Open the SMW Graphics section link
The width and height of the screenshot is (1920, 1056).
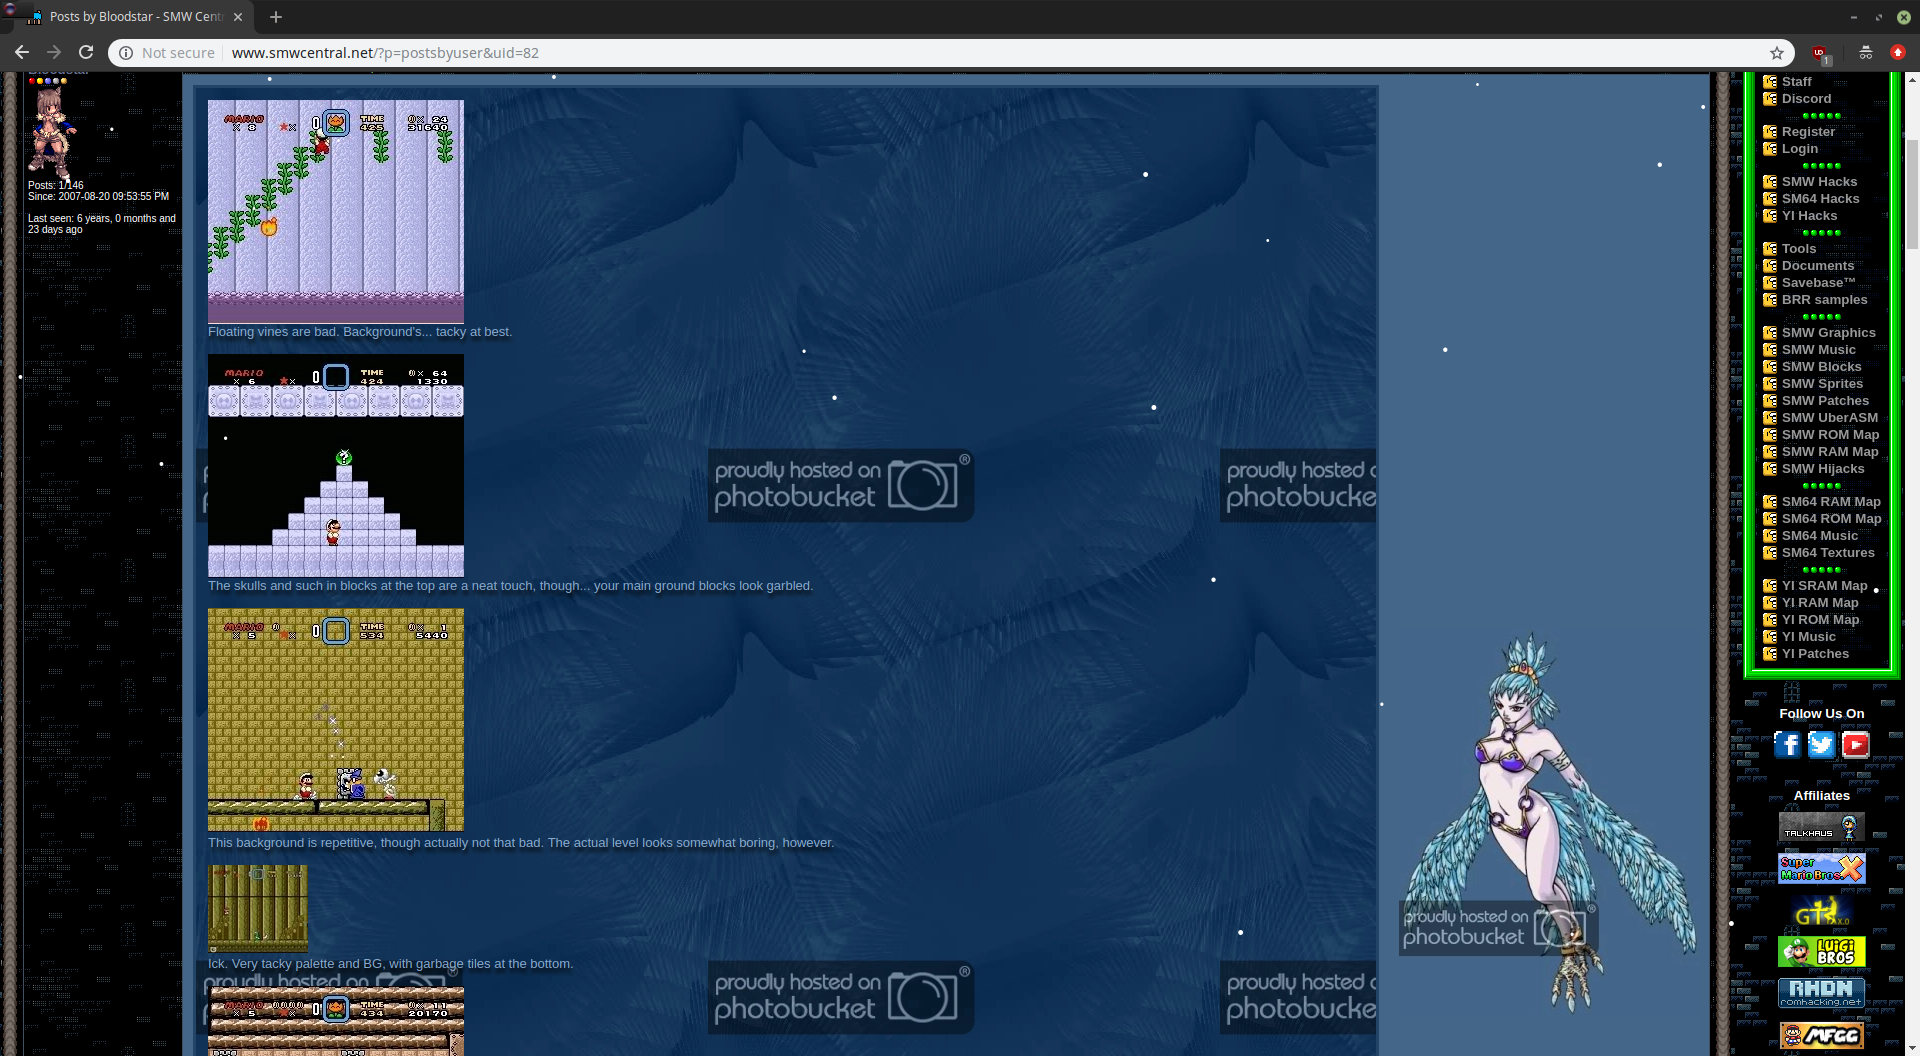1828,333
